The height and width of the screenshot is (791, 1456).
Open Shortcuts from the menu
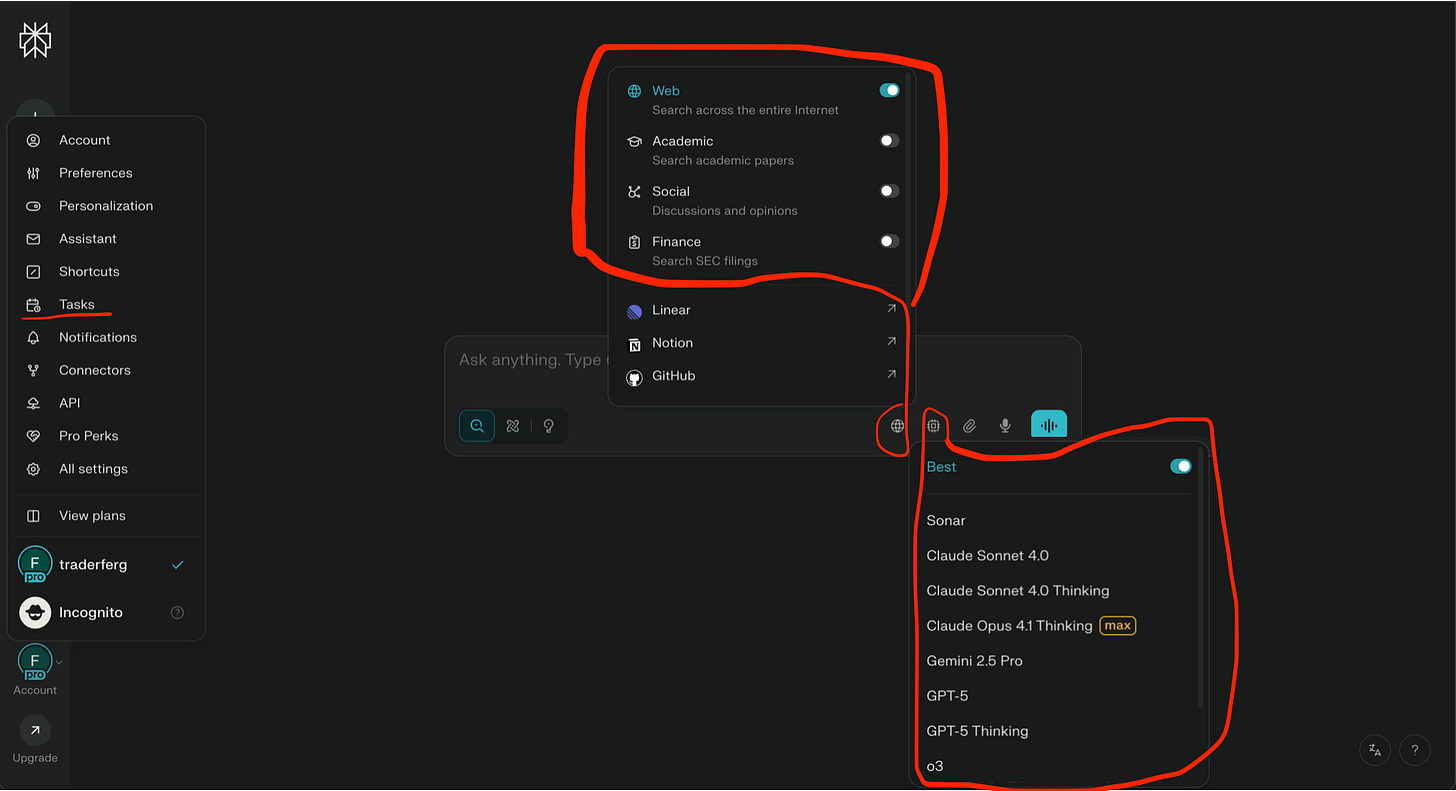[x=106, y=272]
